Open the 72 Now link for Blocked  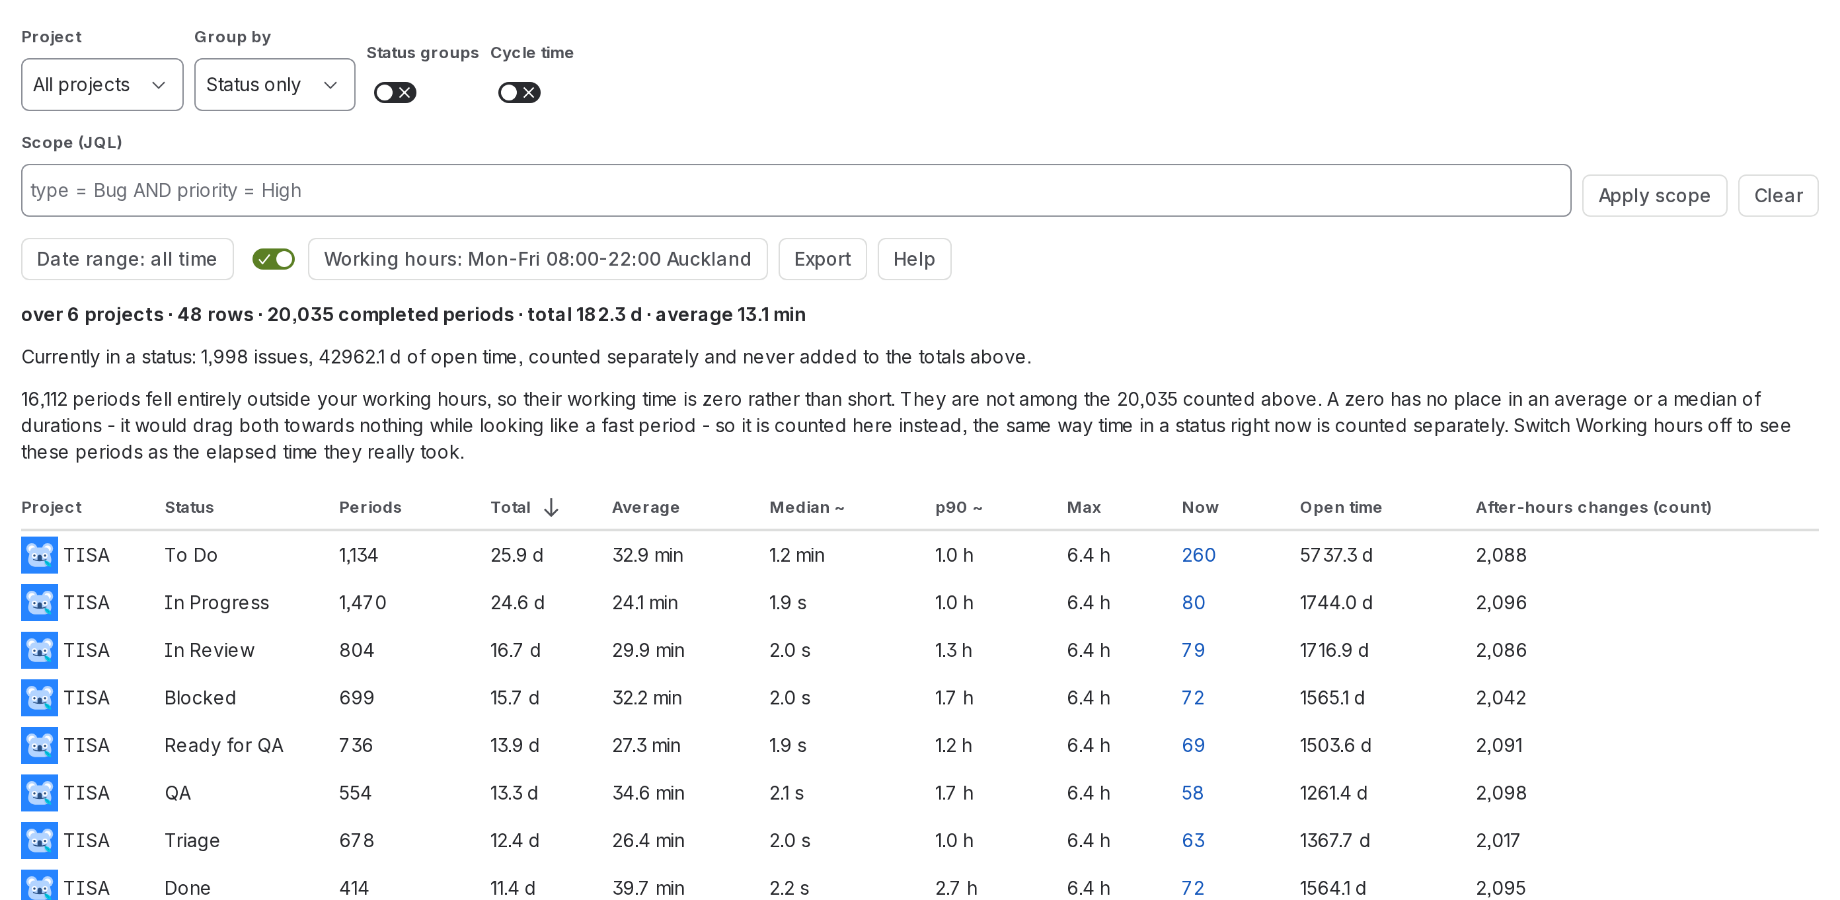pos(1193,698)
